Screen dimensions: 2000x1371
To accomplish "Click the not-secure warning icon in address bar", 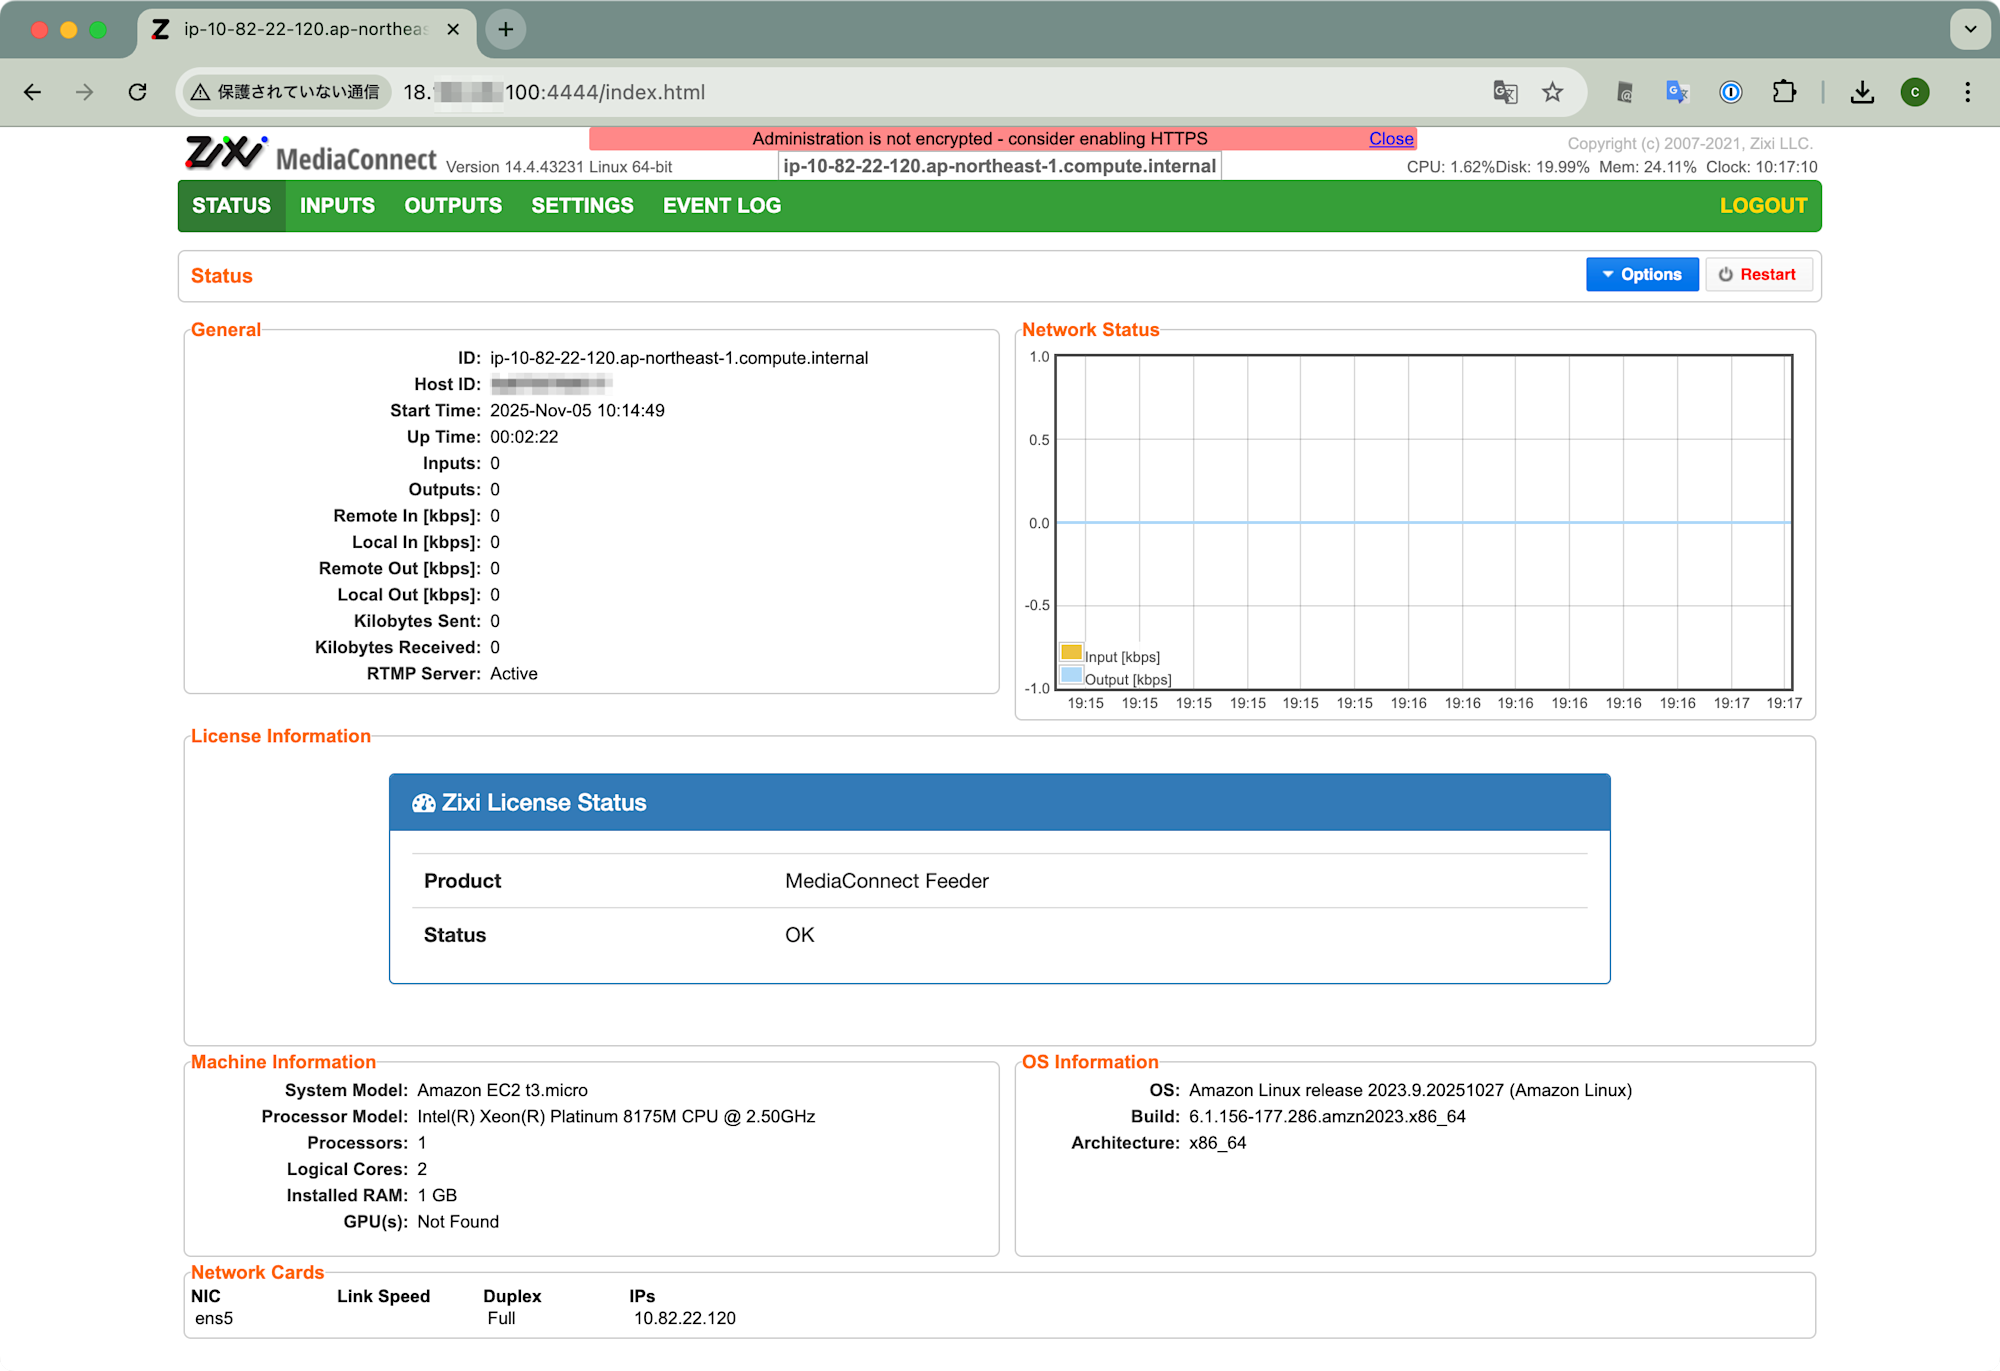I will pyautogui.click(x=201, y=92).
